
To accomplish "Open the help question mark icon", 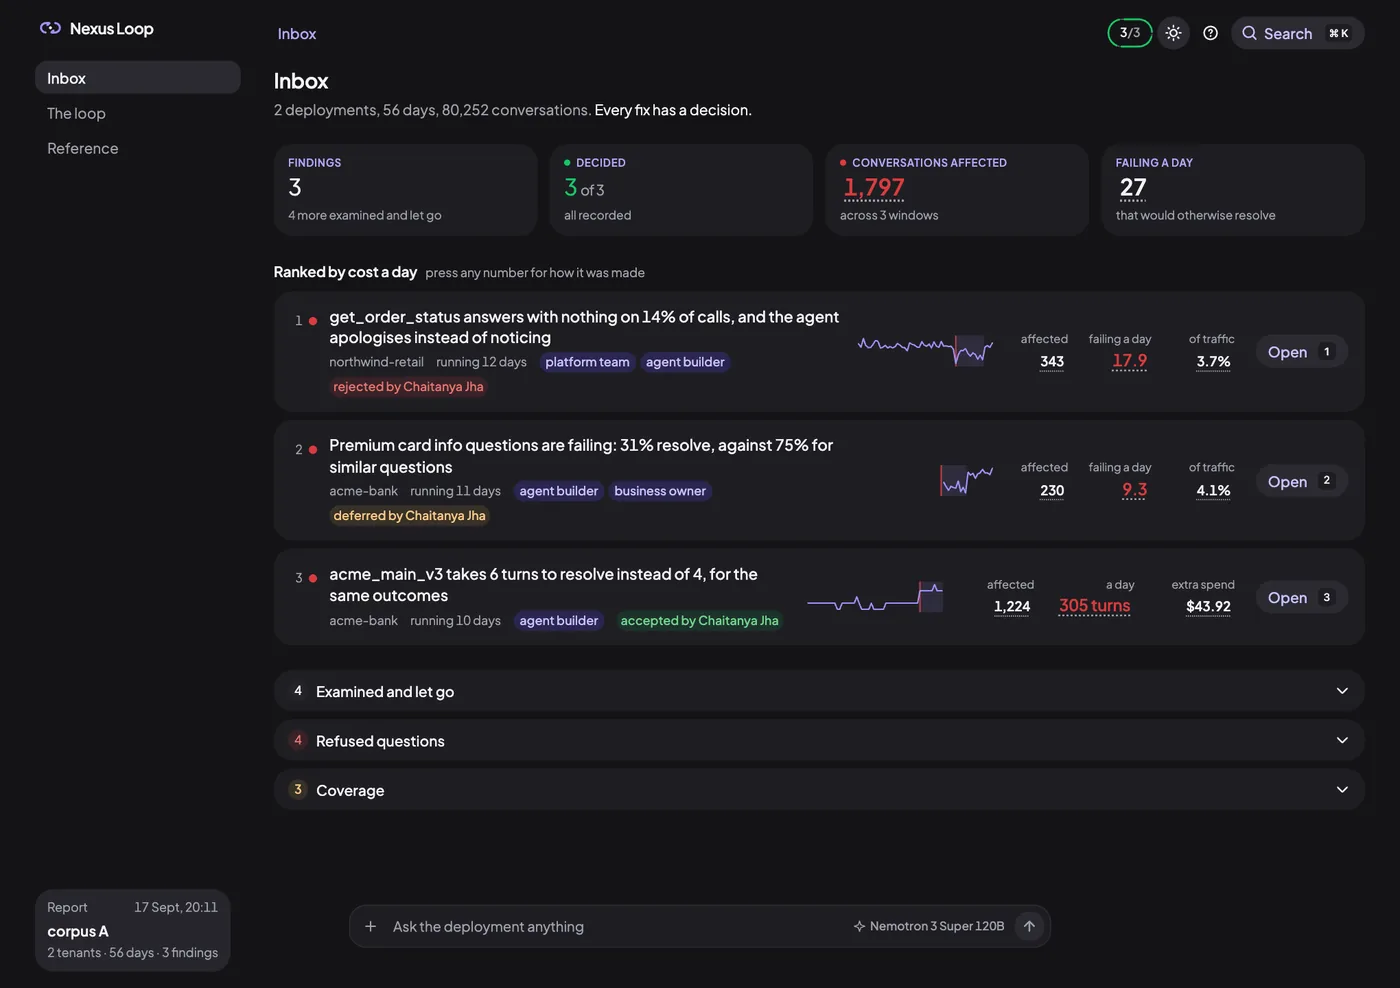I will [1210, 33].
